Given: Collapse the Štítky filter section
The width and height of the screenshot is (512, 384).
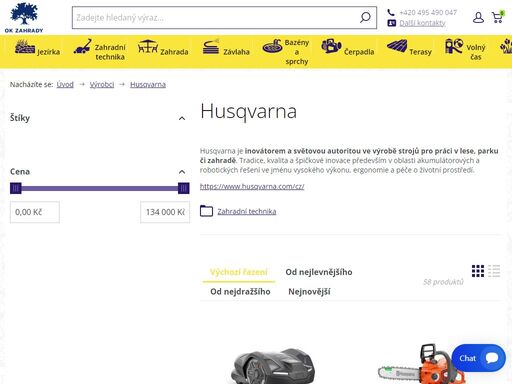Looking at the screenshot, I should coord(182,118).
